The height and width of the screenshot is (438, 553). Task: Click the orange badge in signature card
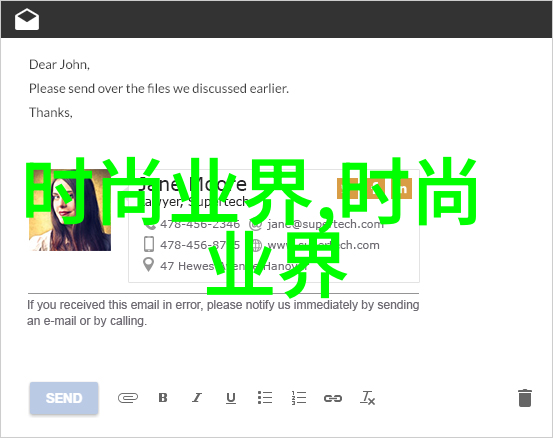point(374,188)
